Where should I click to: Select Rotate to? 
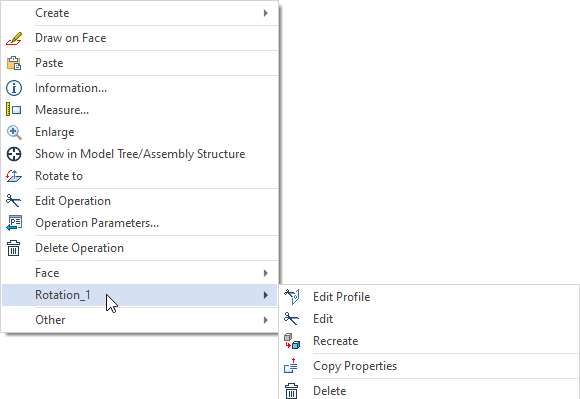point(140,176)
